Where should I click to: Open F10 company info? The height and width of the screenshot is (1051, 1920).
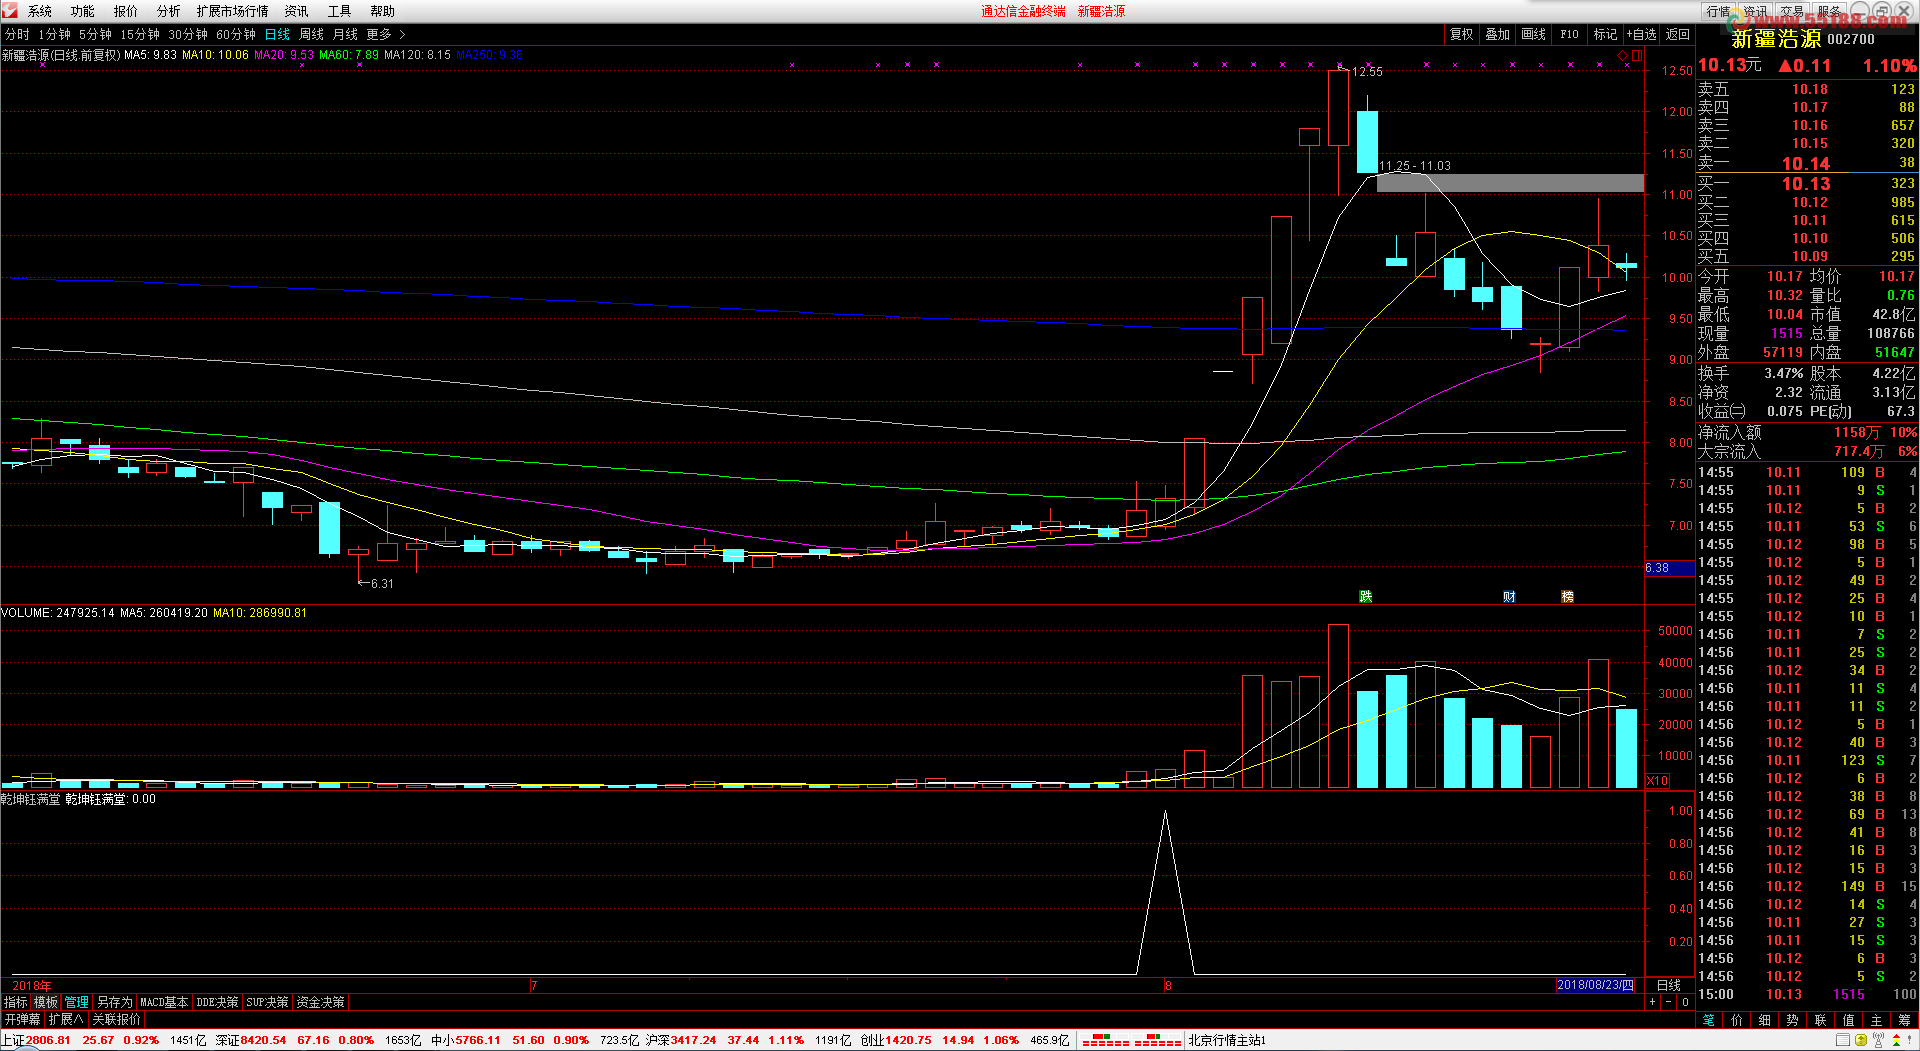(x=1569, y=34)
